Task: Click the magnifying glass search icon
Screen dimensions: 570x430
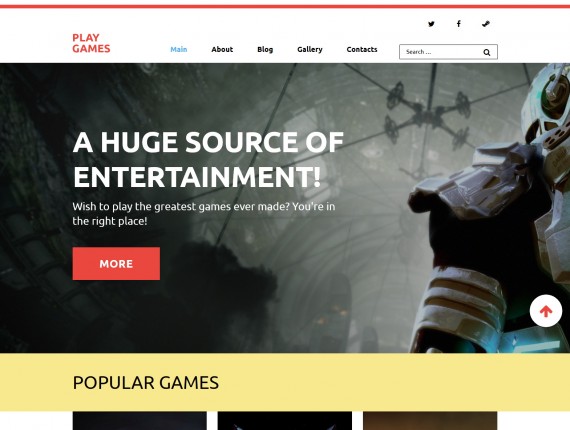Action: pos(487,52)
